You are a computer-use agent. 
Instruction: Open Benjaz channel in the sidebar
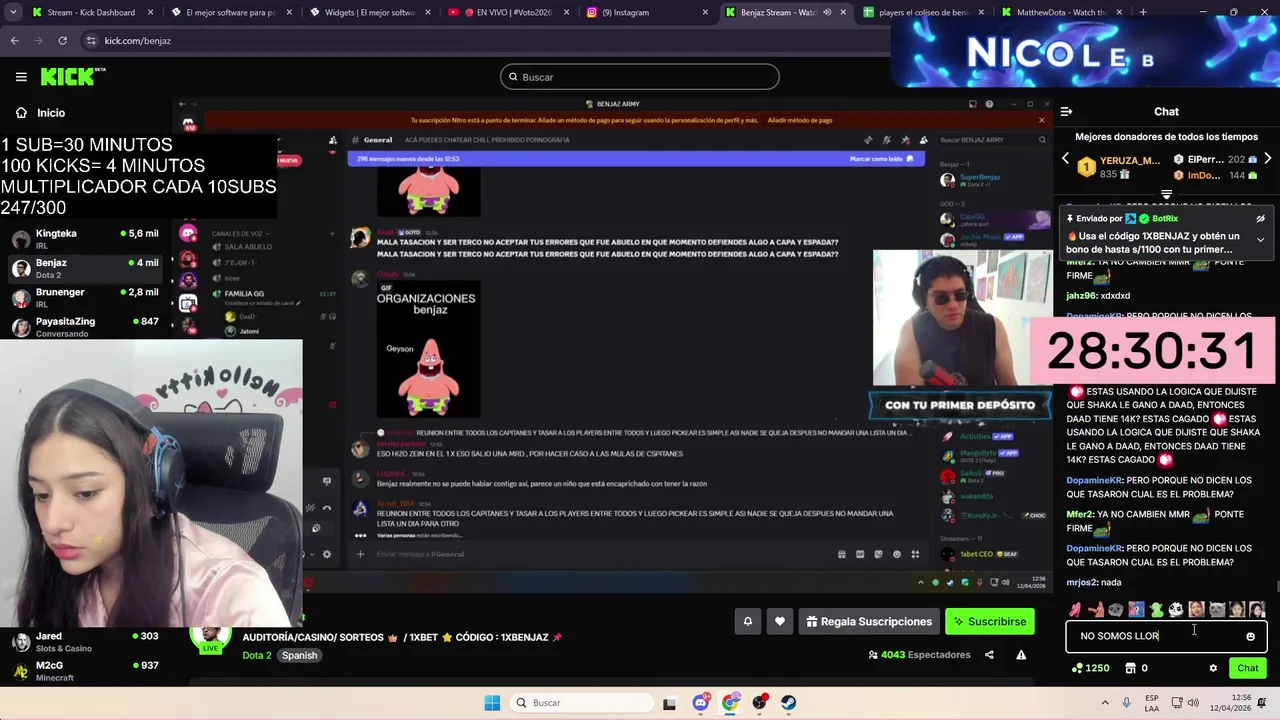(85, 267)
